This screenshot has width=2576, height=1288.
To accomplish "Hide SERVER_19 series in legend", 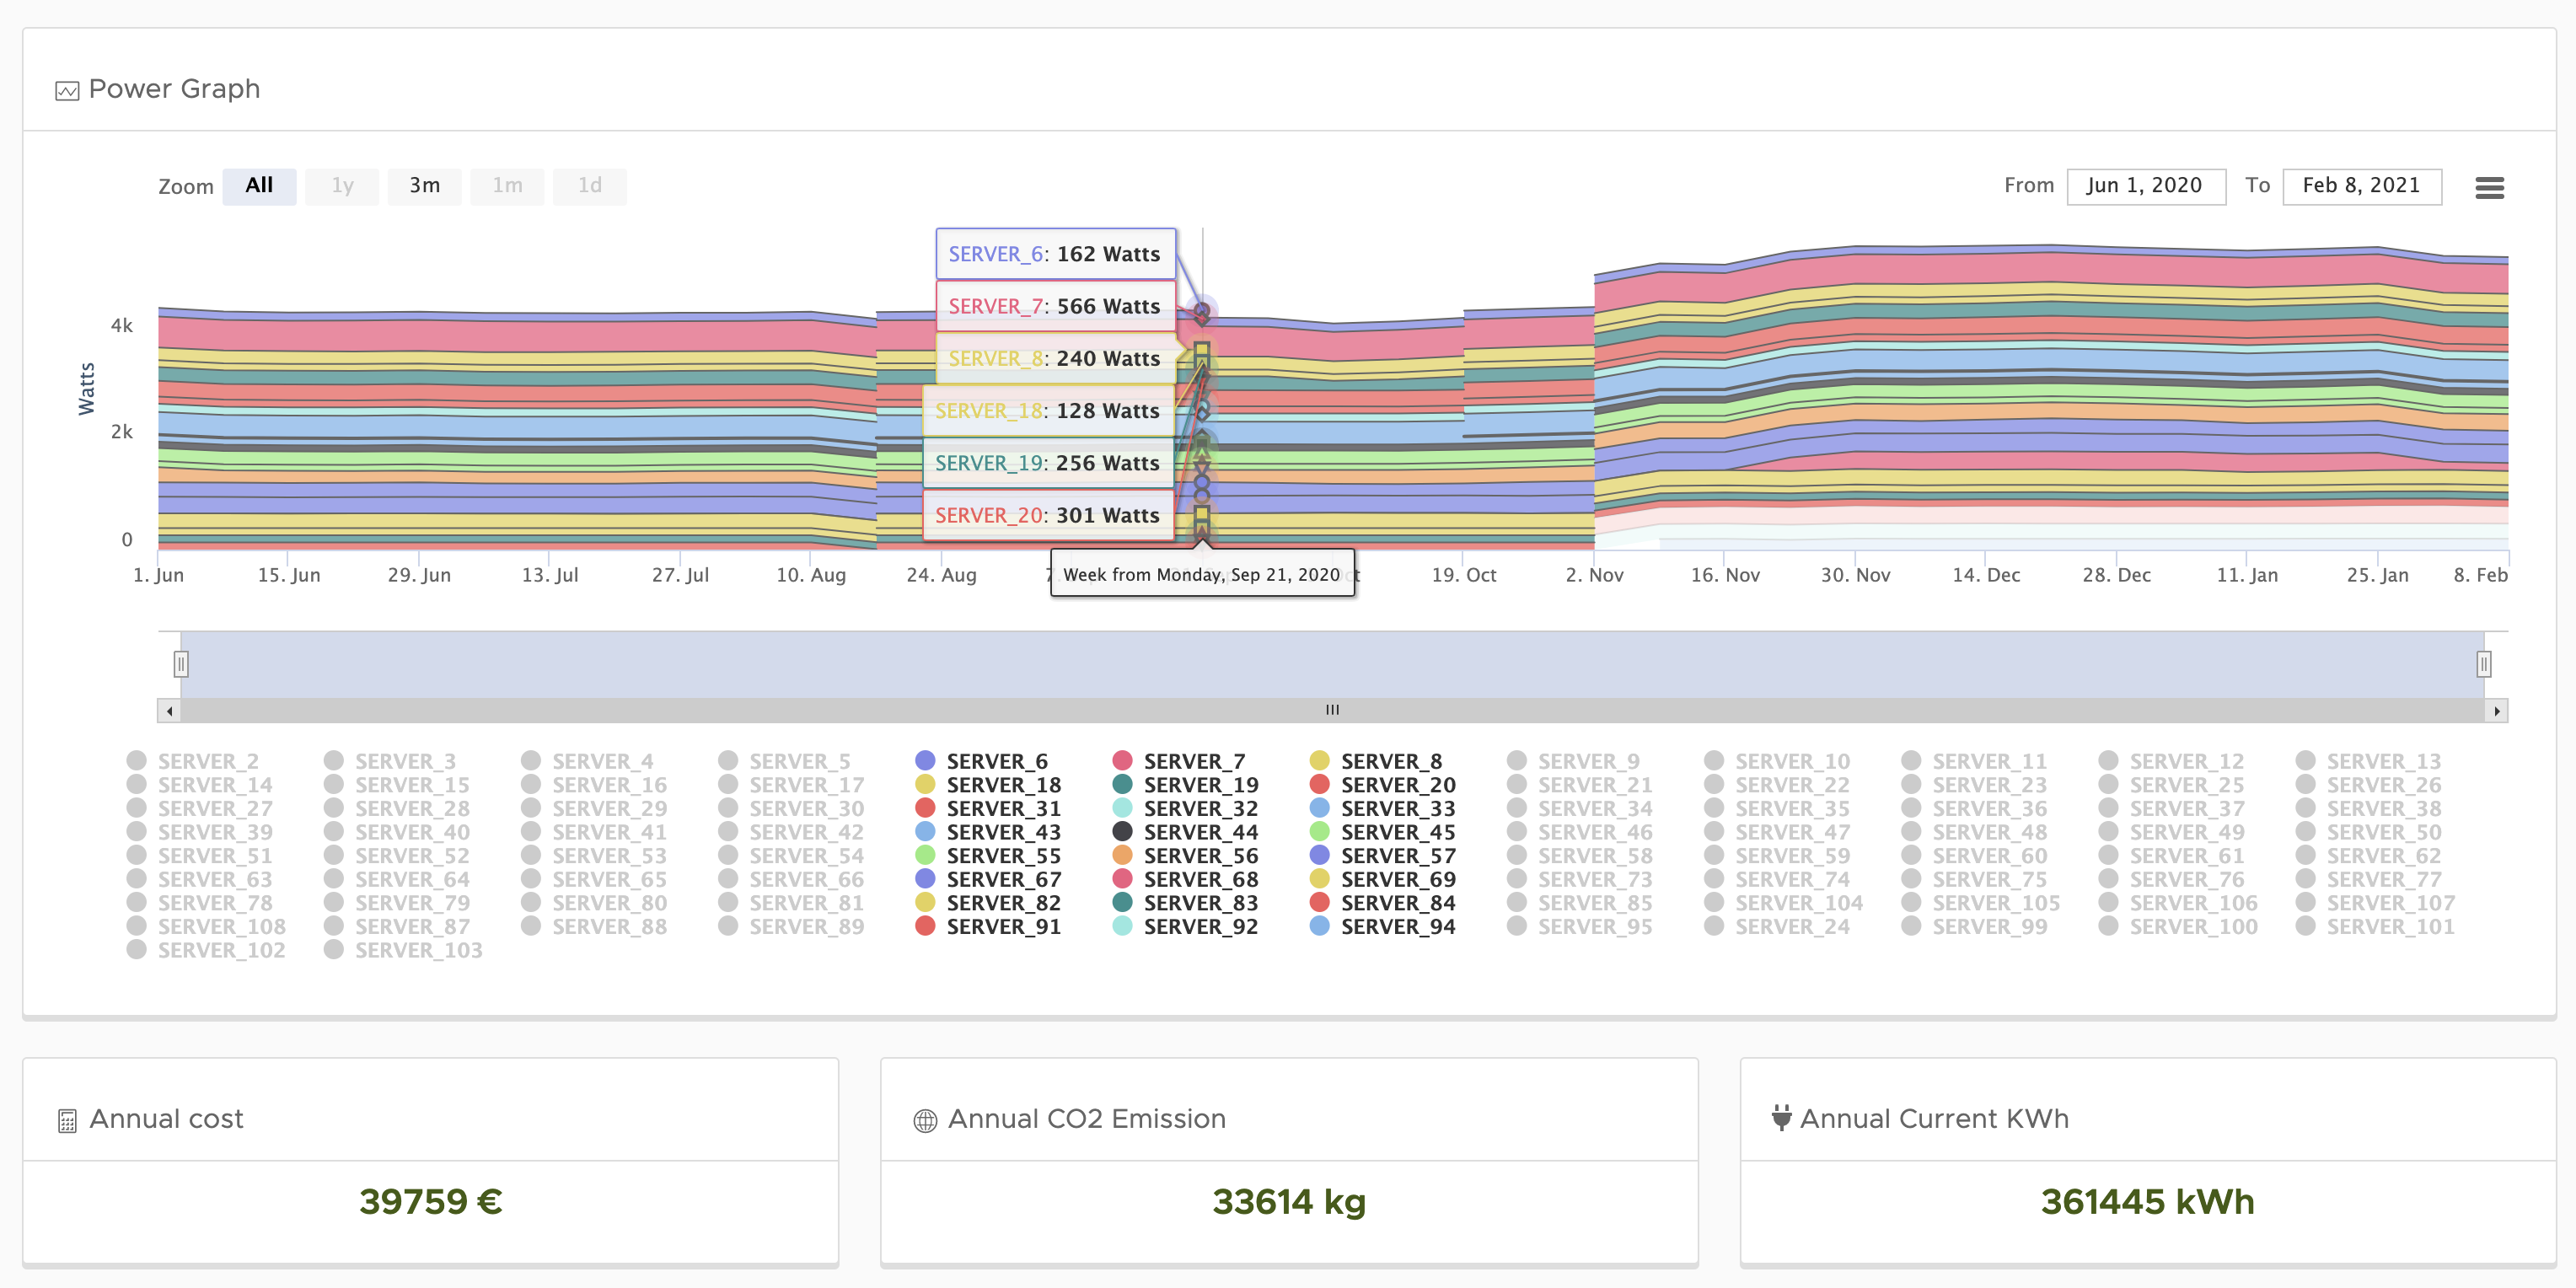I will click(1185, 785).
